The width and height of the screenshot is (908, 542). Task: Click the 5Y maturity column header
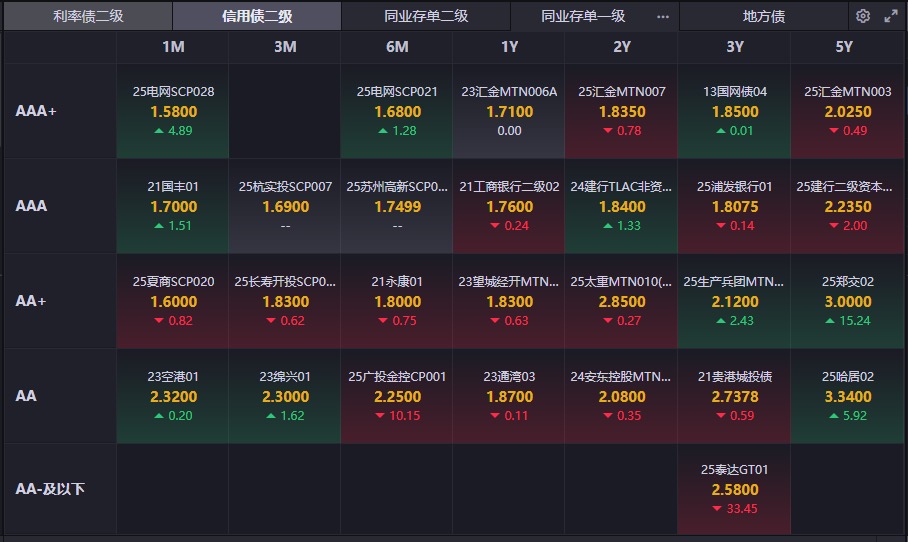click(843, 47)
